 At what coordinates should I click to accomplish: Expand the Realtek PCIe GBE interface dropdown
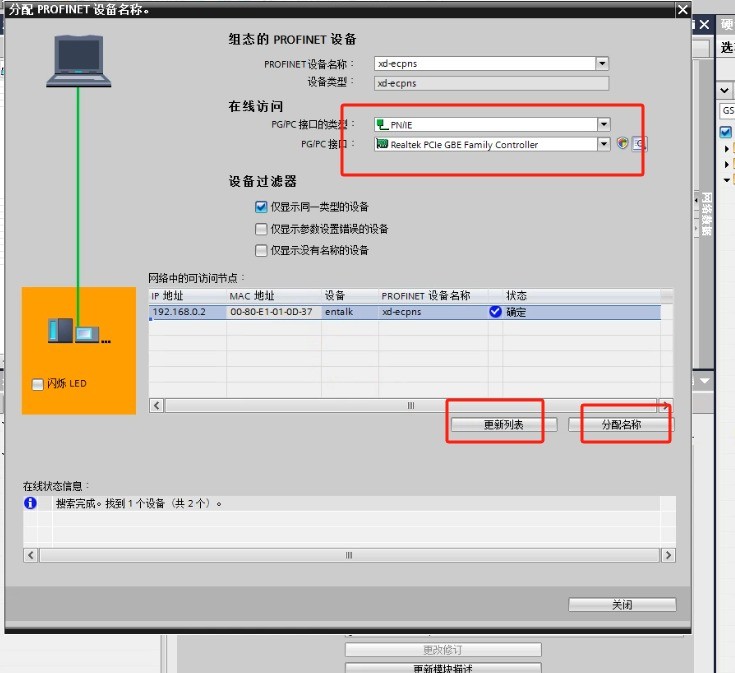click(x=602, y=145)
